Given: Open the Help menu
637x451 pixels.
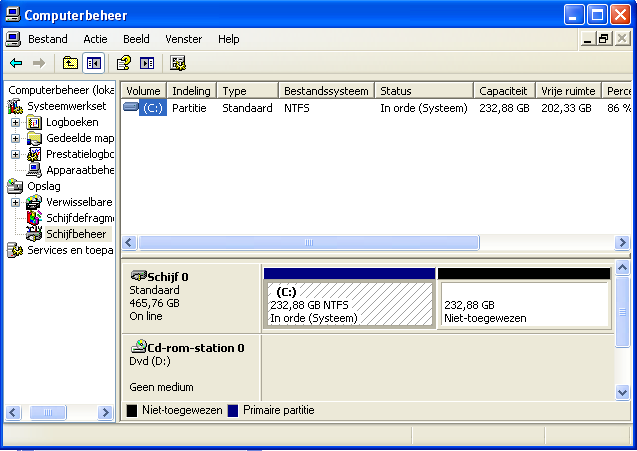Looking at the screenshot, I should click(229, 39).
